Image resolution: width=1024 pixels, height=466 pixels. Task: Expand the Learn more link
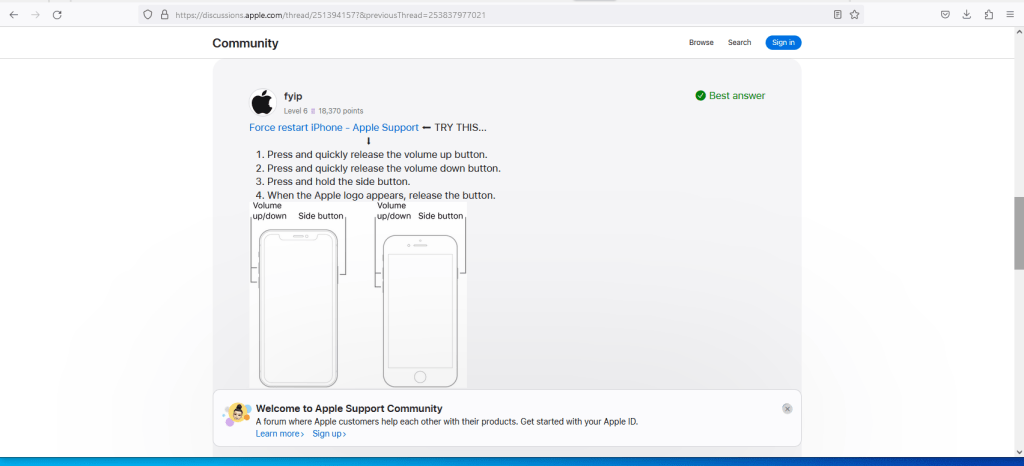(280, 434)
